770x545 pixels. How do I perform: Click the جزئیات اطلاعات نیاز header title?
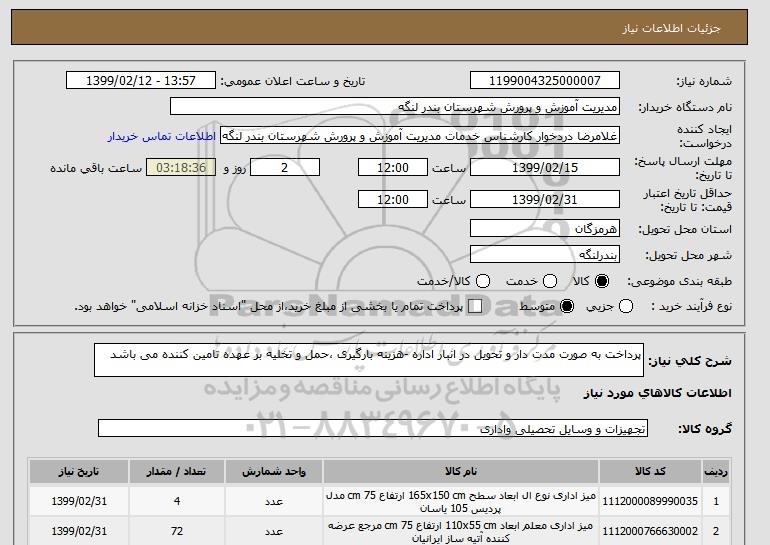pos(671,28)
